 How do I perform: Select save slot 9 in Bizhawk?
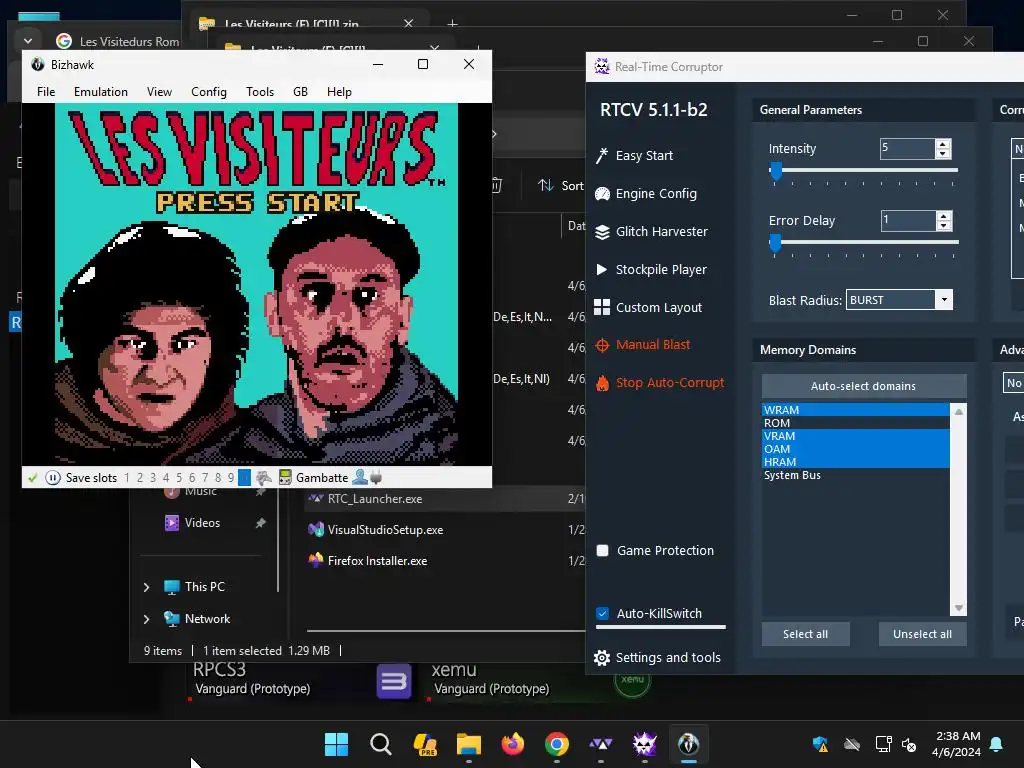pos(231,477)
